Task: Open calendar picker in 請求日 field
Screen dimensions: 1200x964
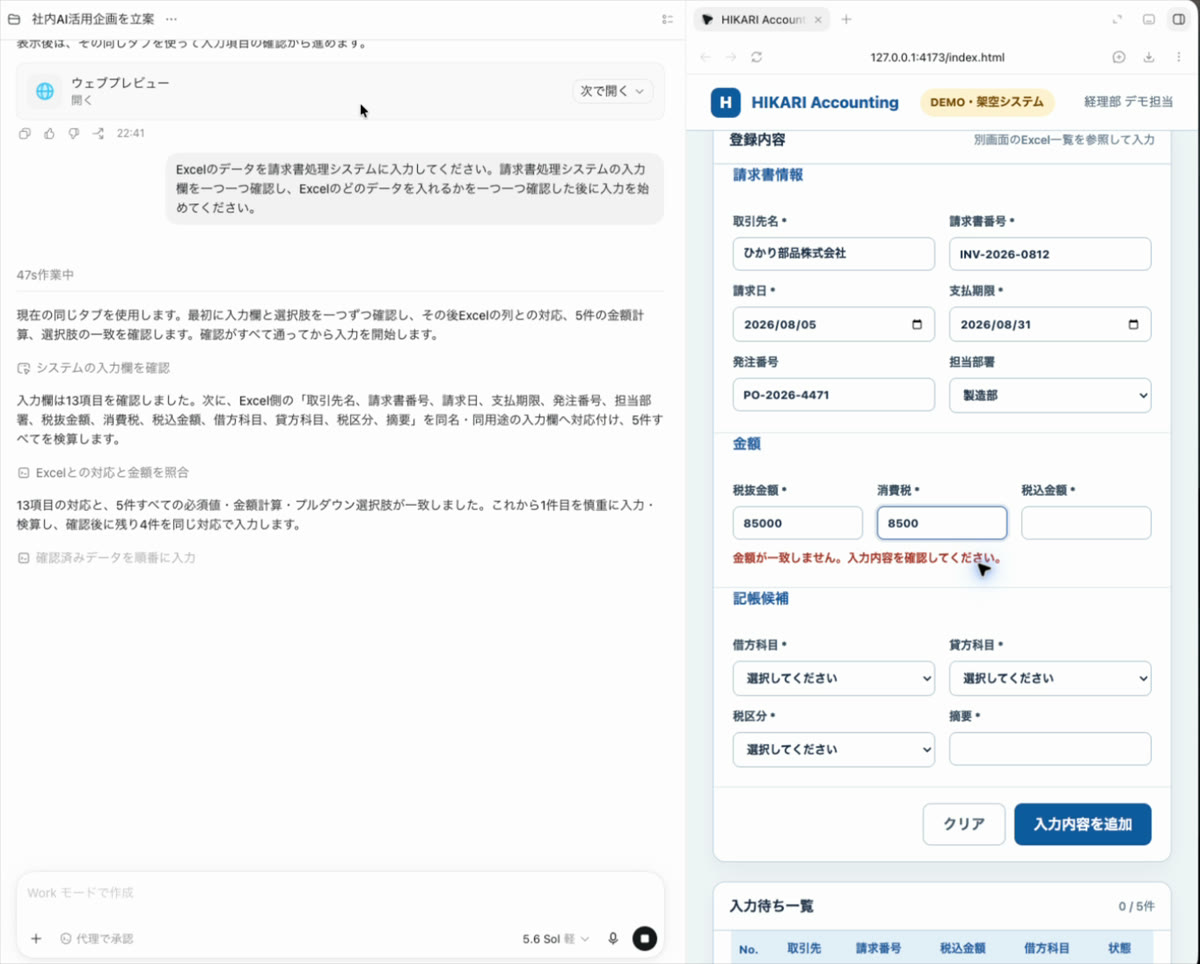Action: pos(917,324)
